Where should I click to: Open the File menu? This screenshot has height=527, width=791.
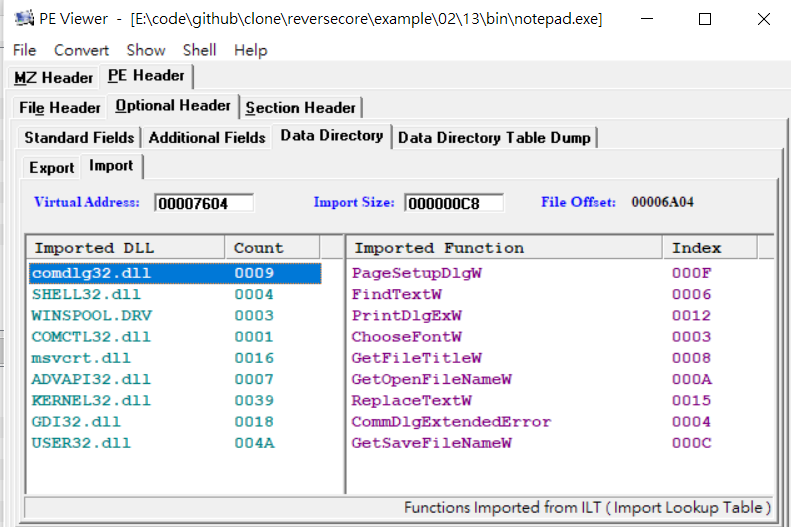pyautogui.click(x=24, y=50)
